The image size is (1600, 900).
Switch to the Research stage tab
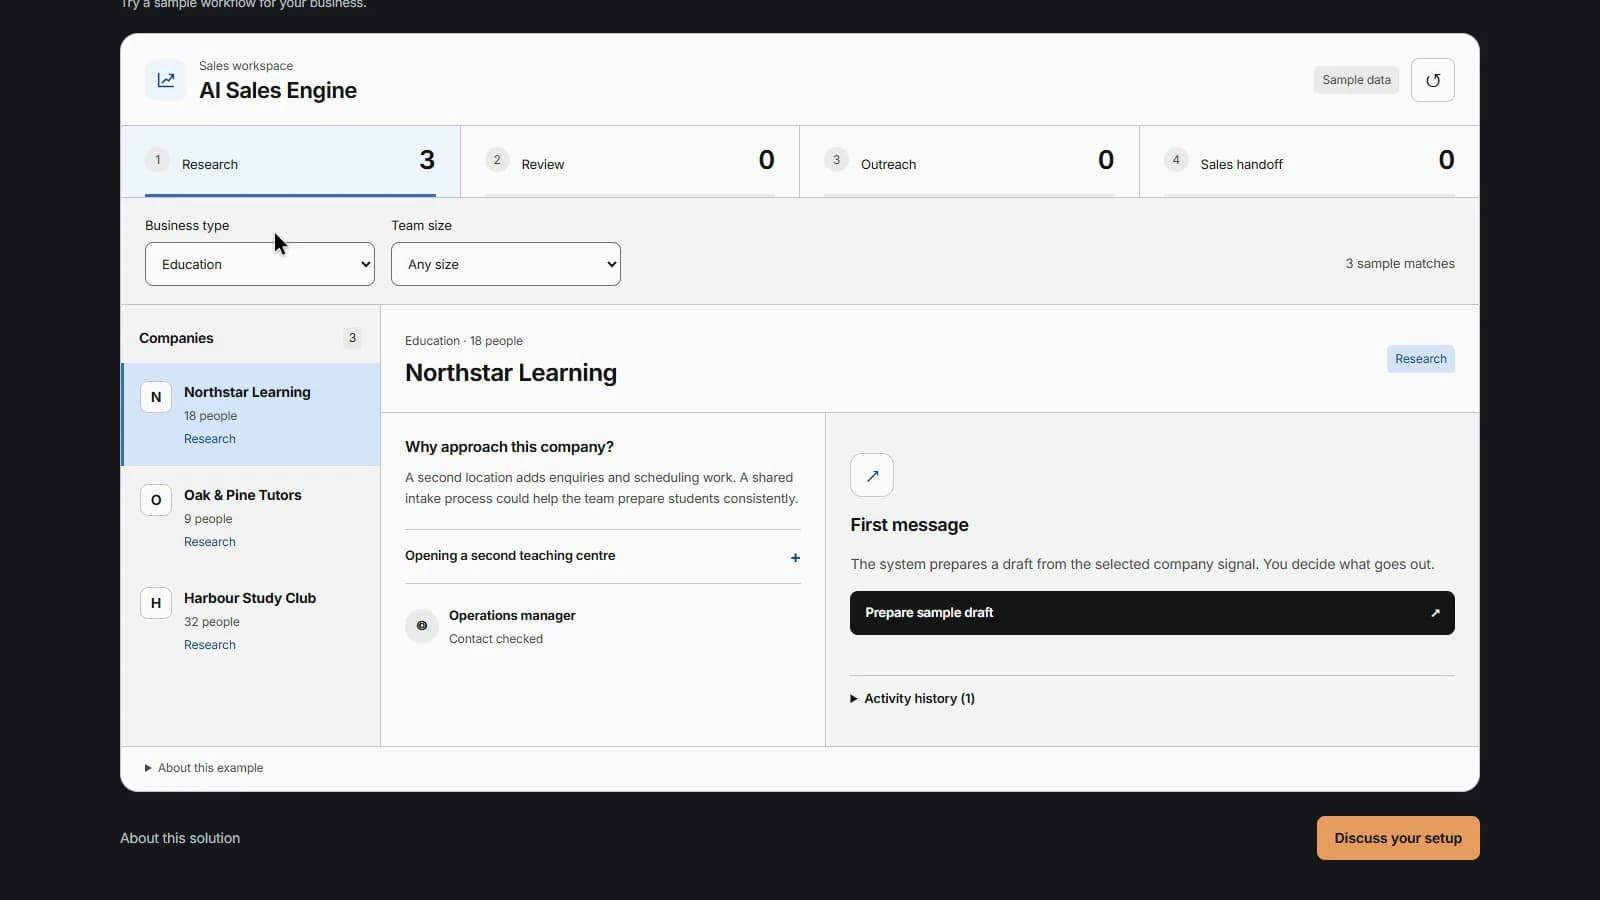[x=290, y=161]
